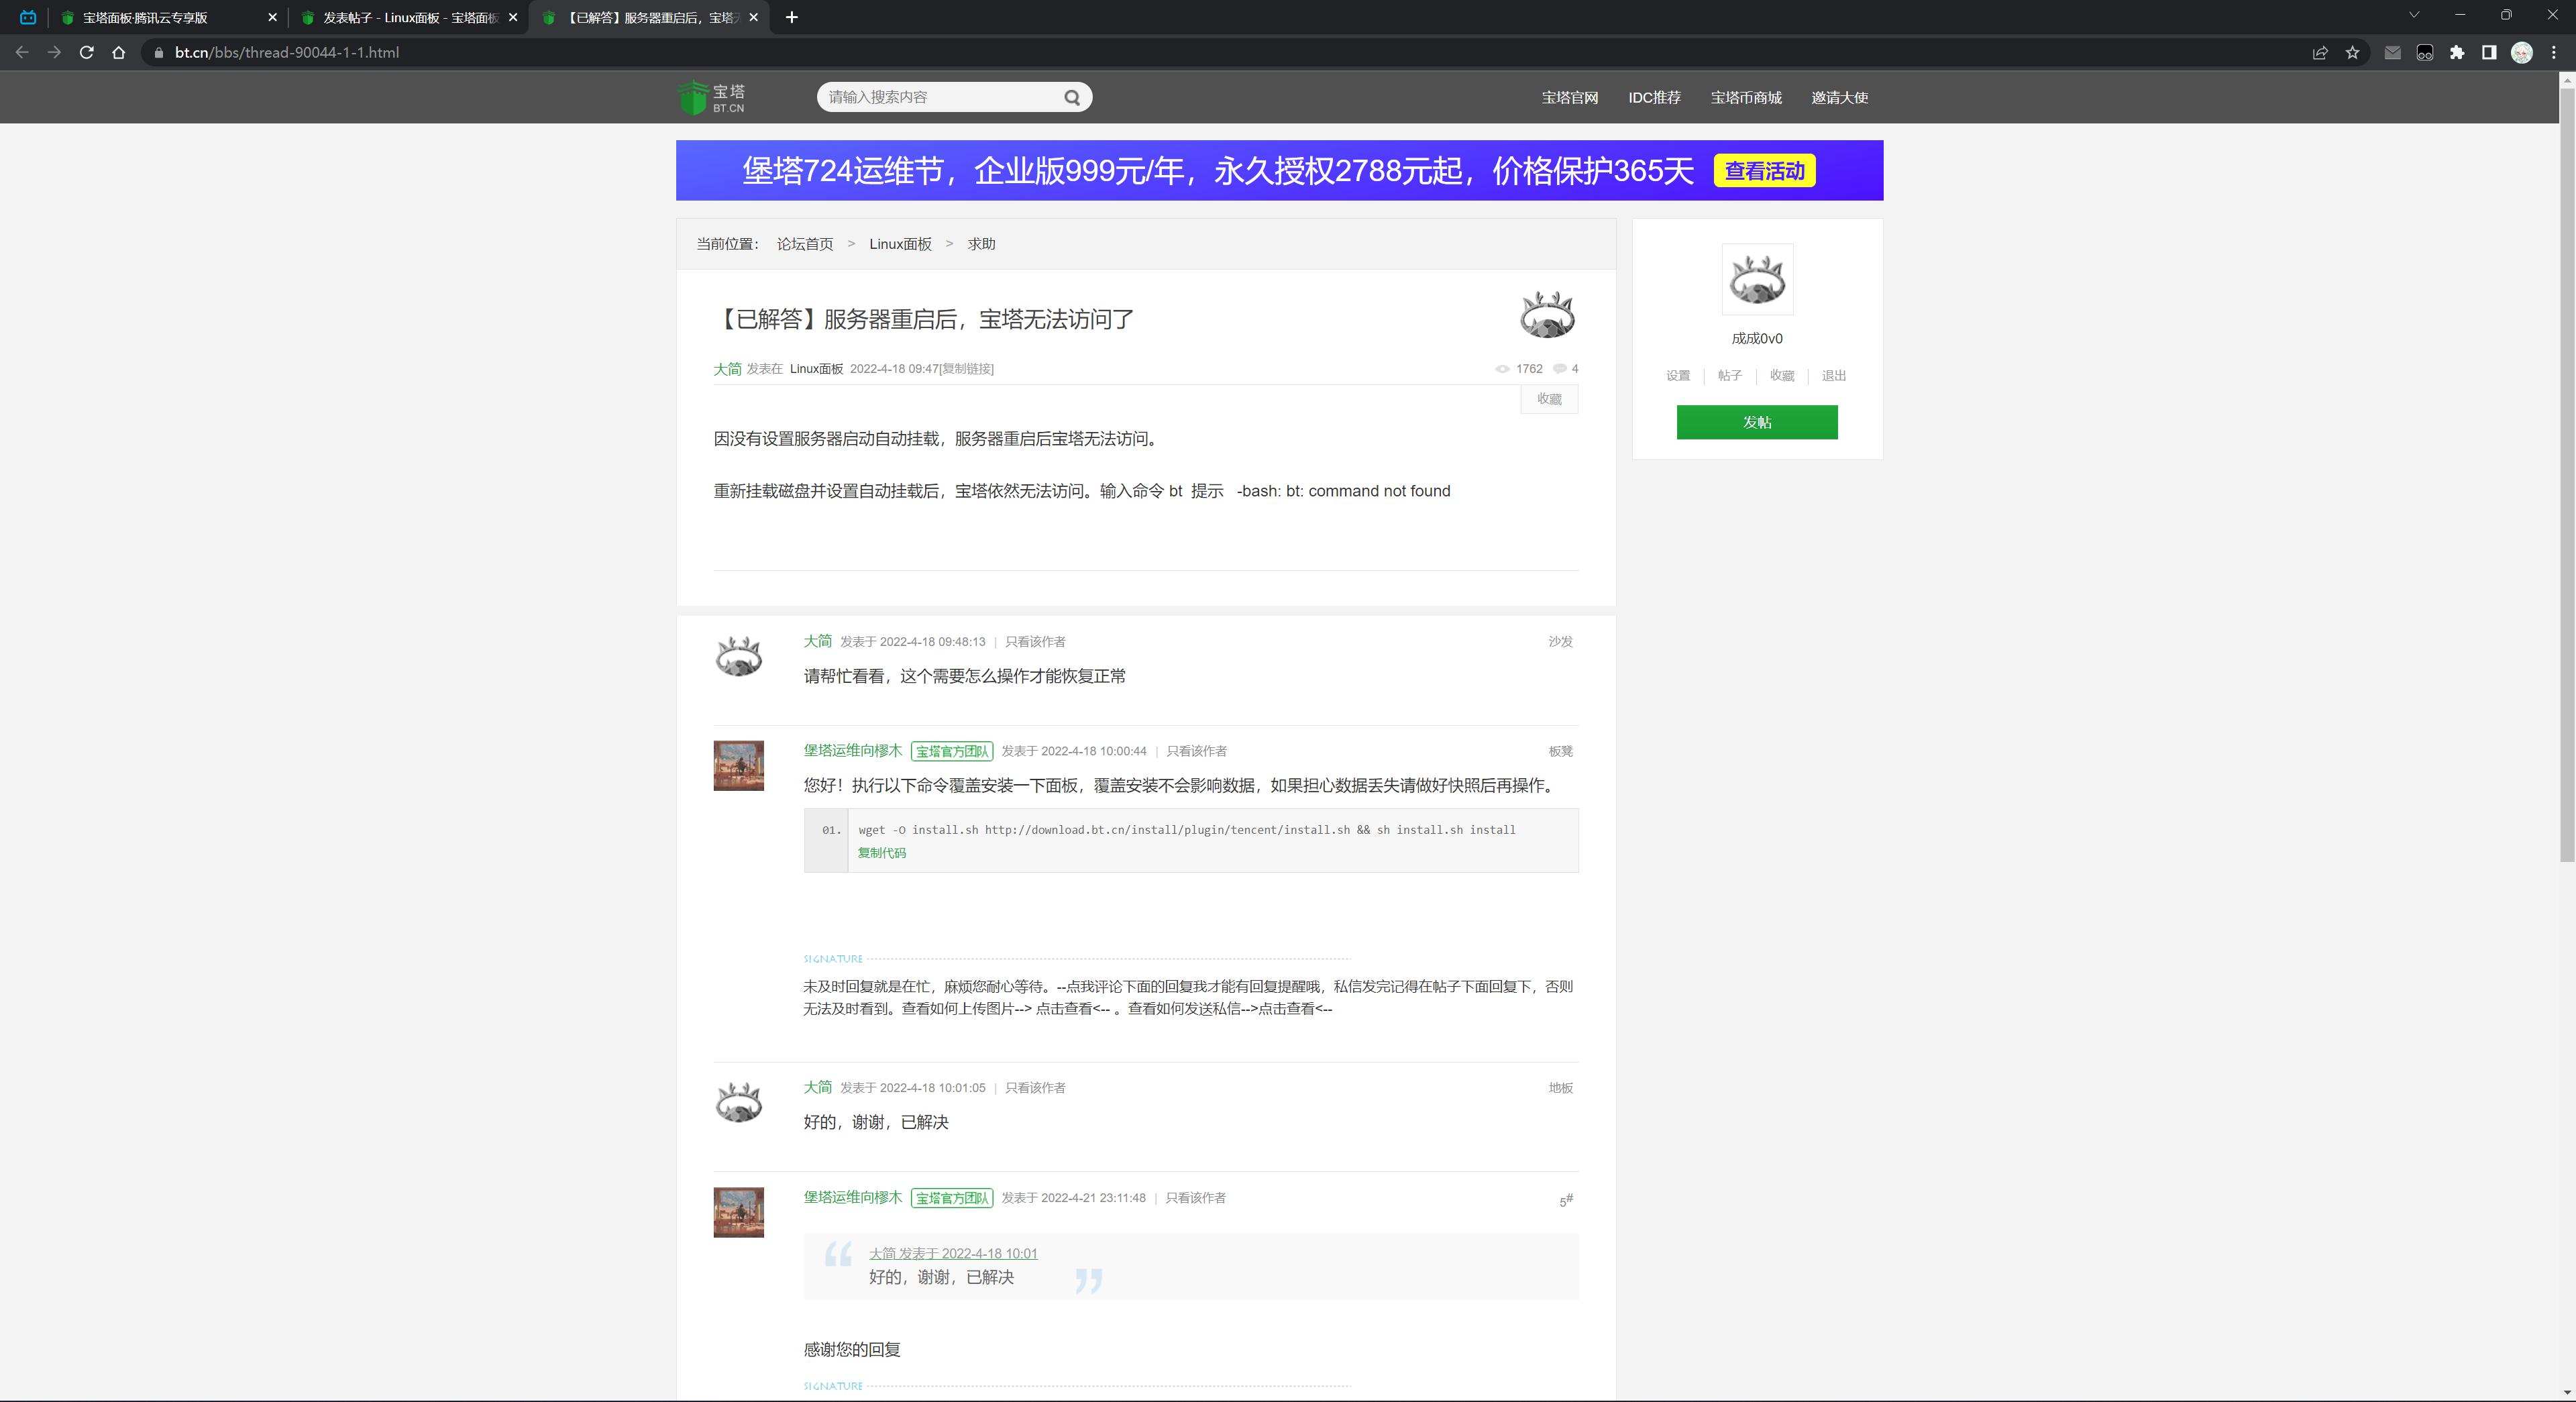
Task: Open the mail extension icon
Action: pos(2392,52)
